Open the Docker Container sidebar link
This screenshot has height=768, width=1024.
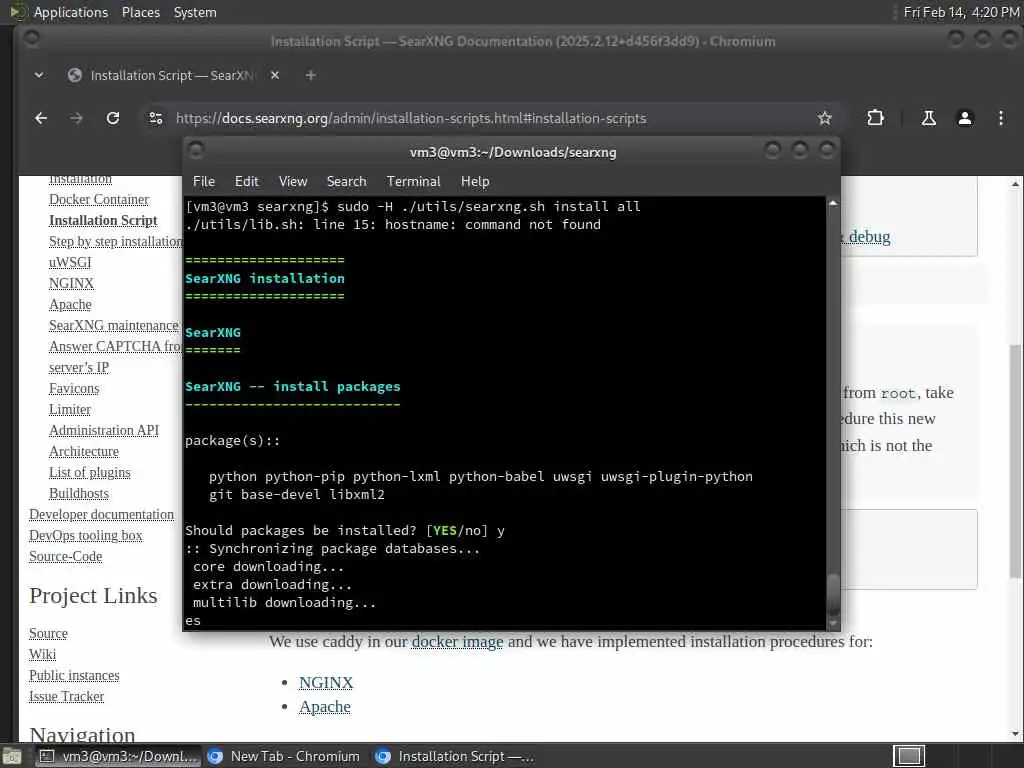click(99, 199)
